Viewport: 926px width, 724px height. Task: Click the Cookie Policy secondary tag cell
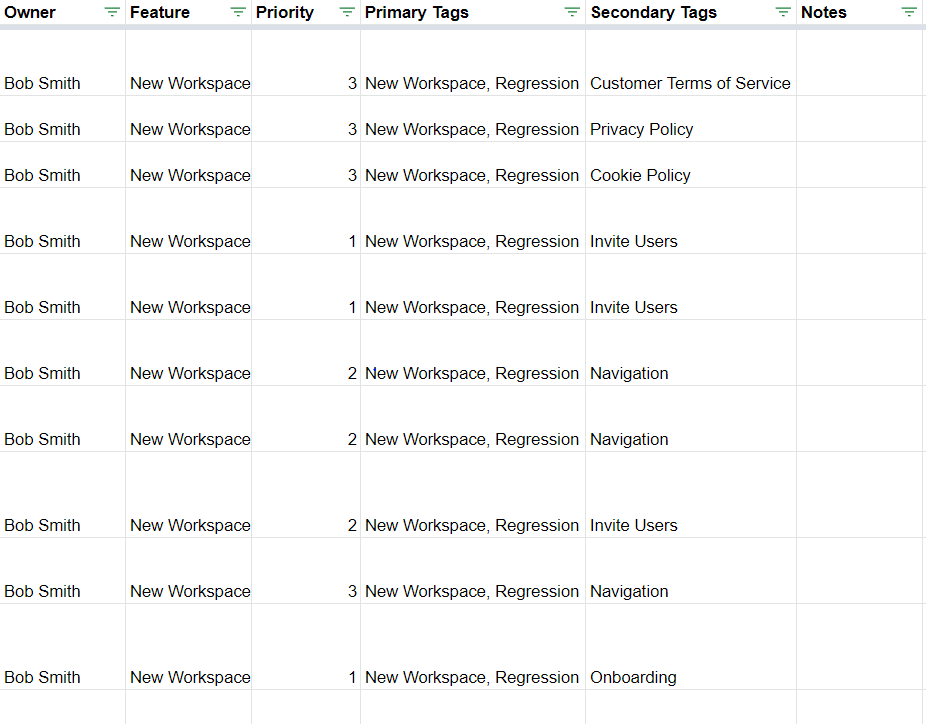click(x=640, y=175)
